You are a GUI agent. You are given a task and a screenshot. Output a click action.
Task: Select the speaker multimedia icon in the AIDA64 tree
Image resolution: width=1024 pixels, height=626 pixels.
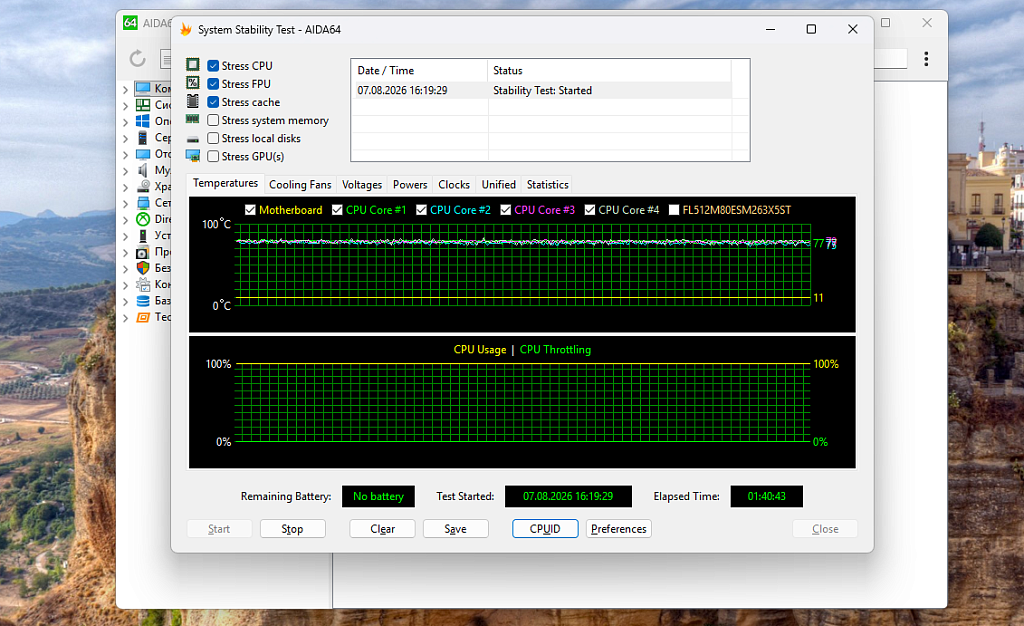click(142, 170)
